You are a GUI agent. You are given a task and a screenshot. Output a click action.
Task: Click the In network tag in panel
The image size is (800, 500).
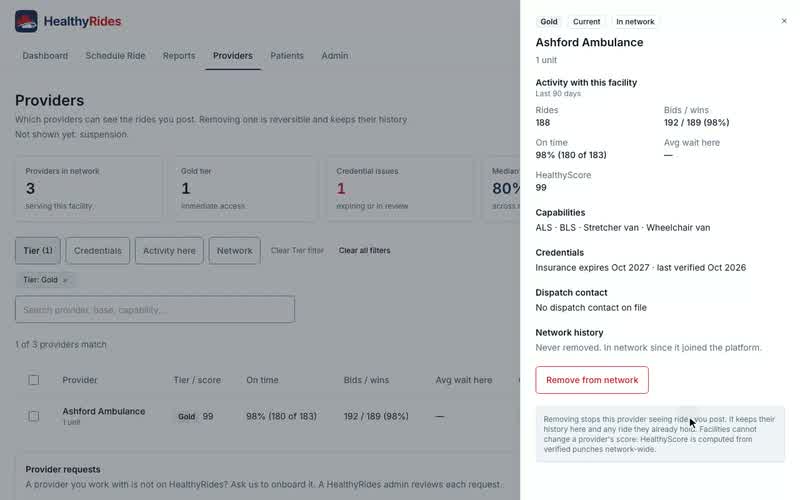(x=635, y=21)
